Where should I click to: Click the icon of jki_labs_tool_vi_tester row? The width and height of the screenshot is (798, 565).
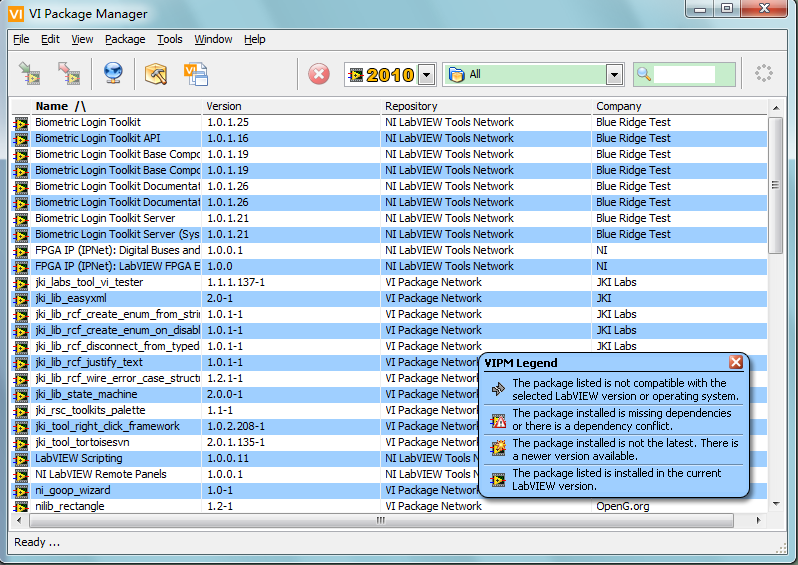click(21, 283)
